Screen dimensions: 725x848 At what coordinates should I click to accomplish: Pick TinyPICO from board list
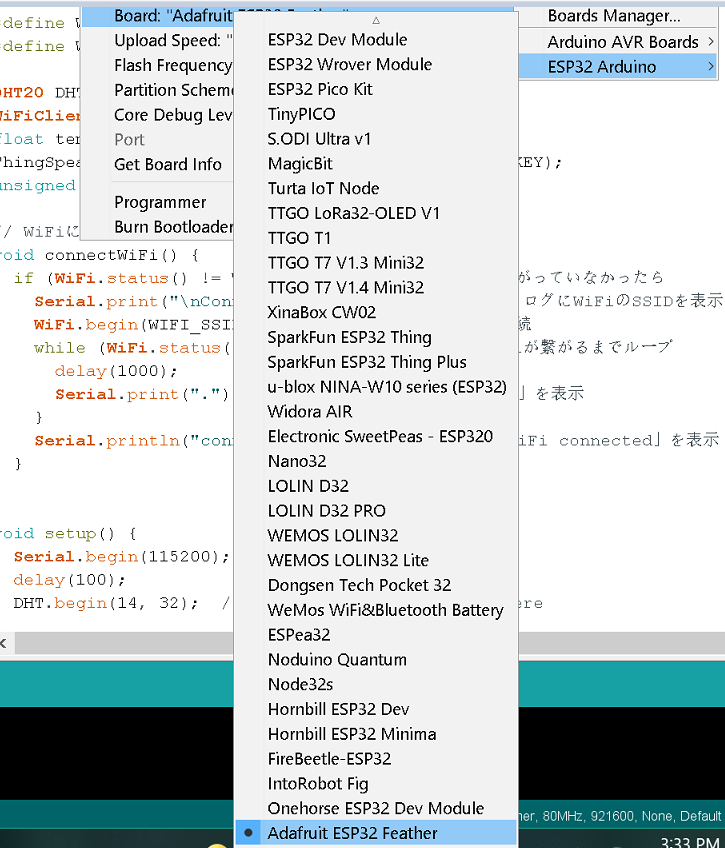point(376,114)
